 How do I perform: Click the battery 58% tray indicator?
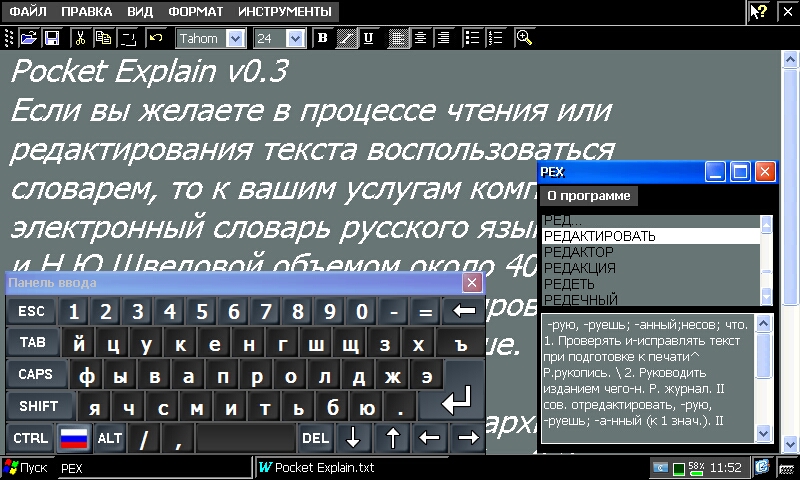[x=696, y=468]
